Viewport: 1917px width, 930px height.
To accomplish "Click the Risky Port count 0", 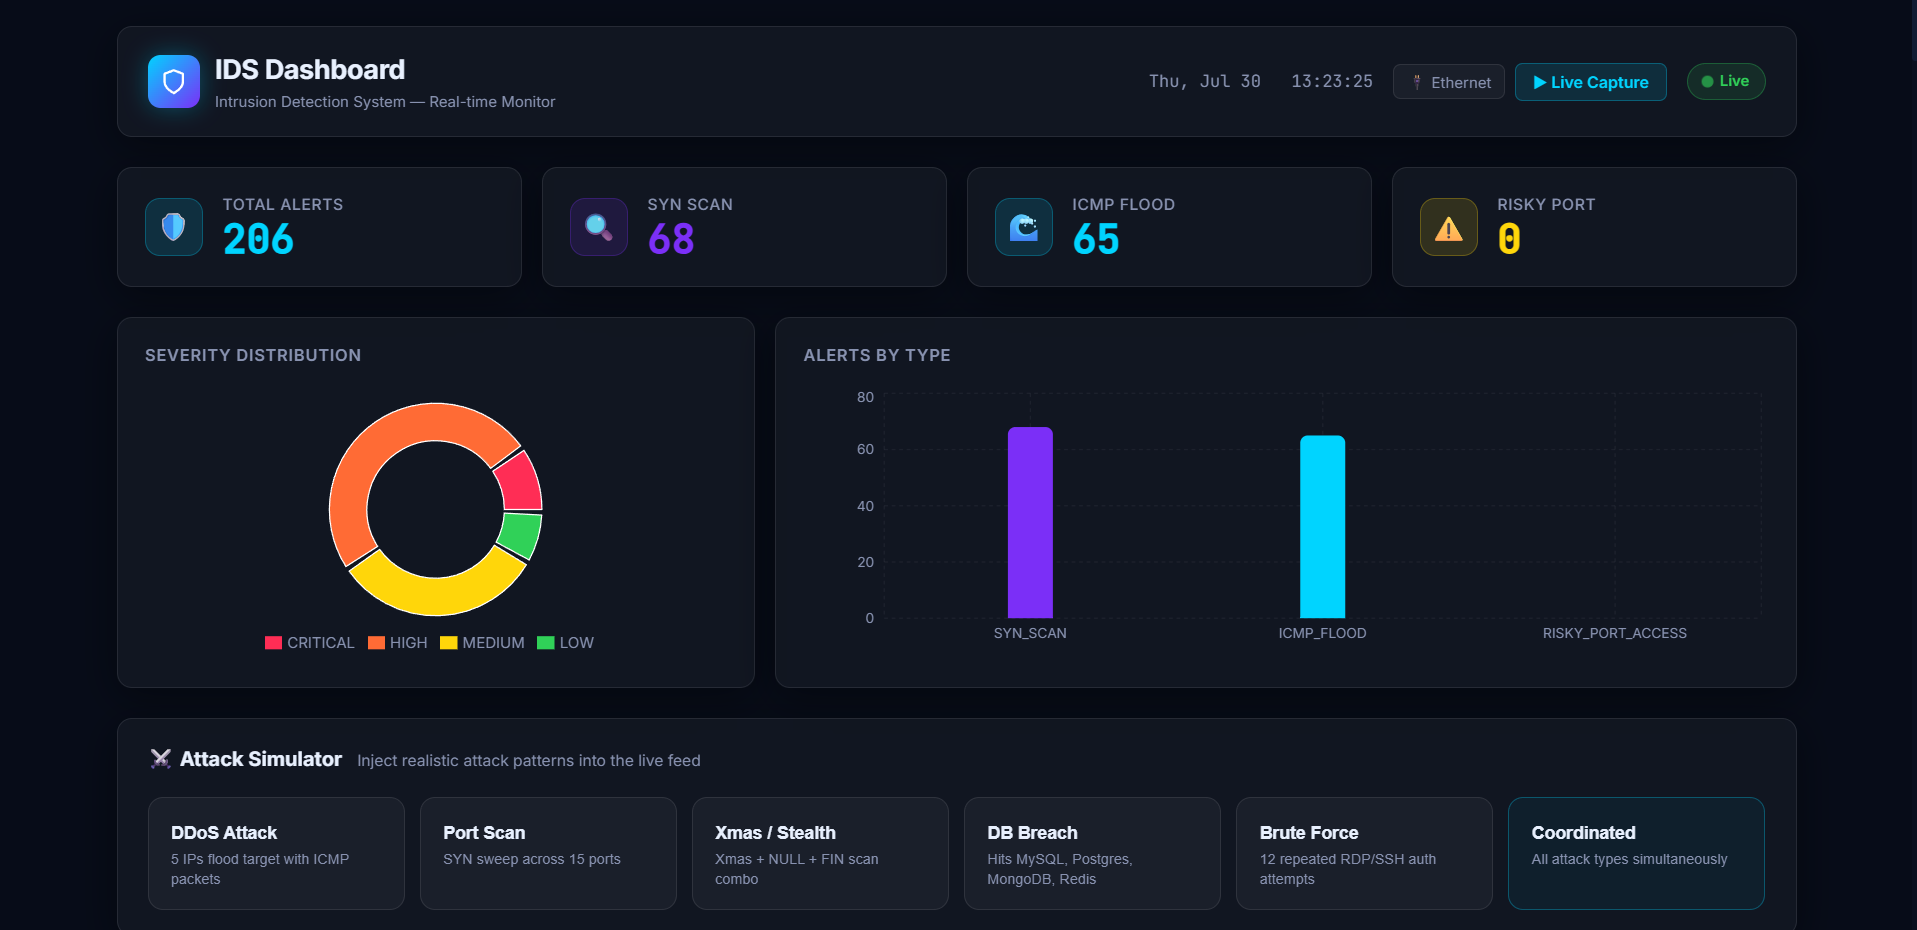I will (x=1509, y=239).
